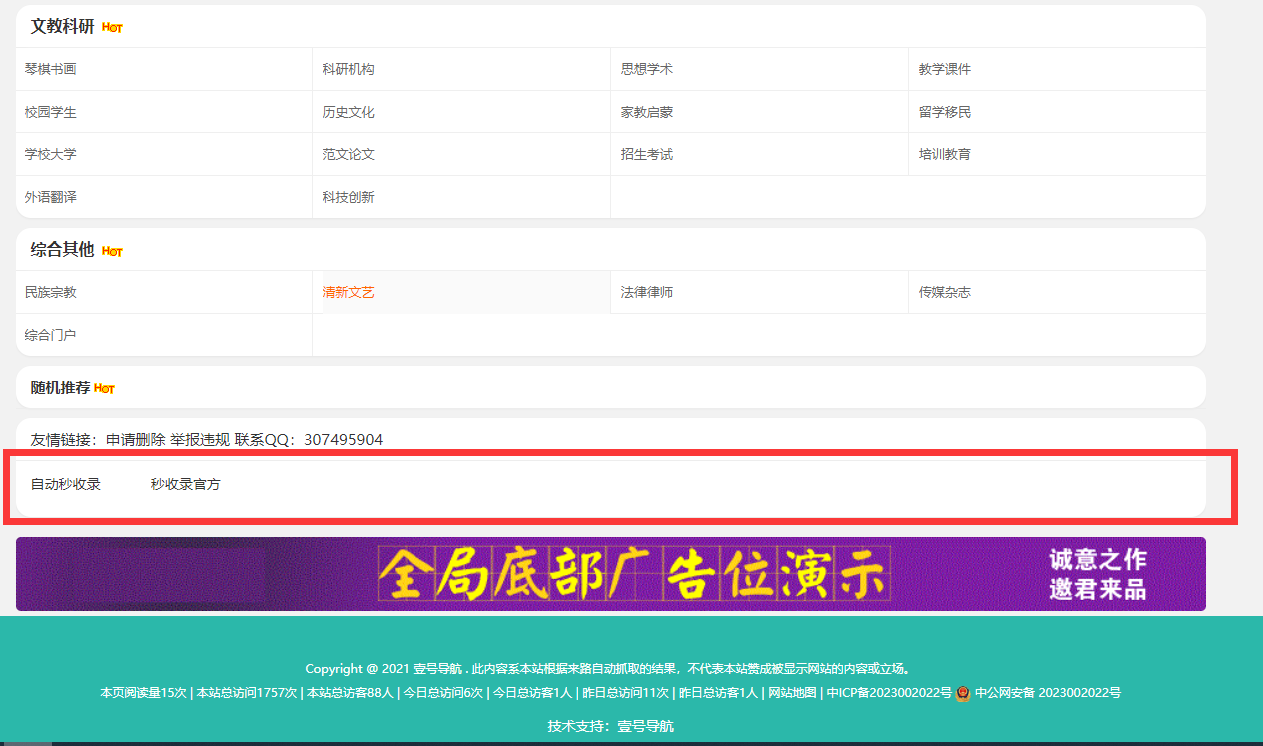Click the HOT badge beside 文教科研
Image resolution: width=1263 pixels, height=746 pixels.
(112, 28)
